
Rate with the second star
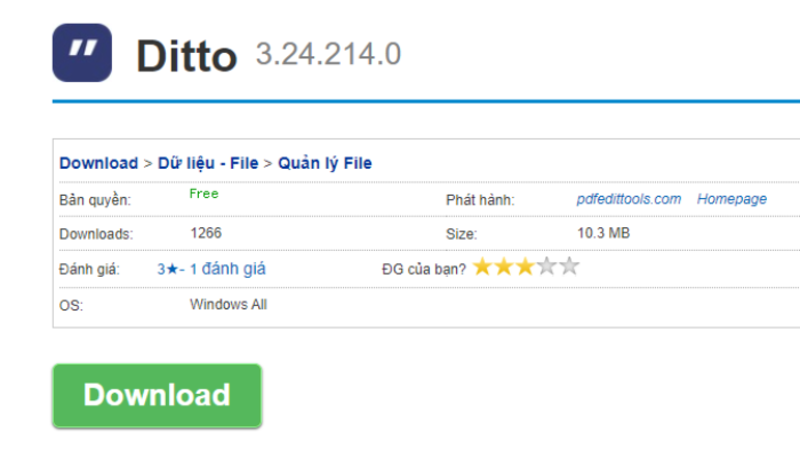coord(505,267)
